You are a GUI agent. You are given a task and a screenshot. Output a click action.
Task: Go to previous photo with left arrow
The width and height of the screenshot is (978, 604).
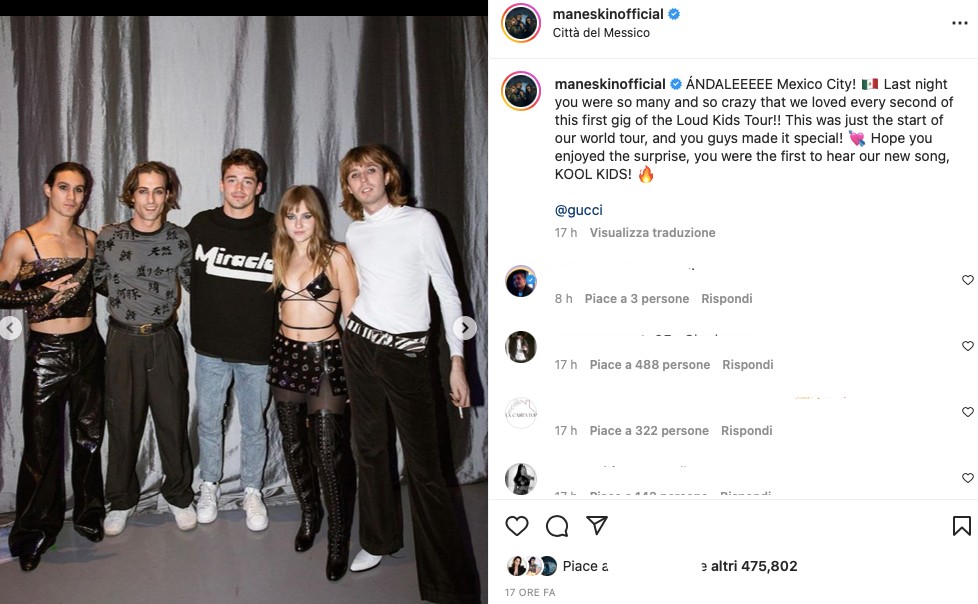pyautogui.click(x=10, y=328)
